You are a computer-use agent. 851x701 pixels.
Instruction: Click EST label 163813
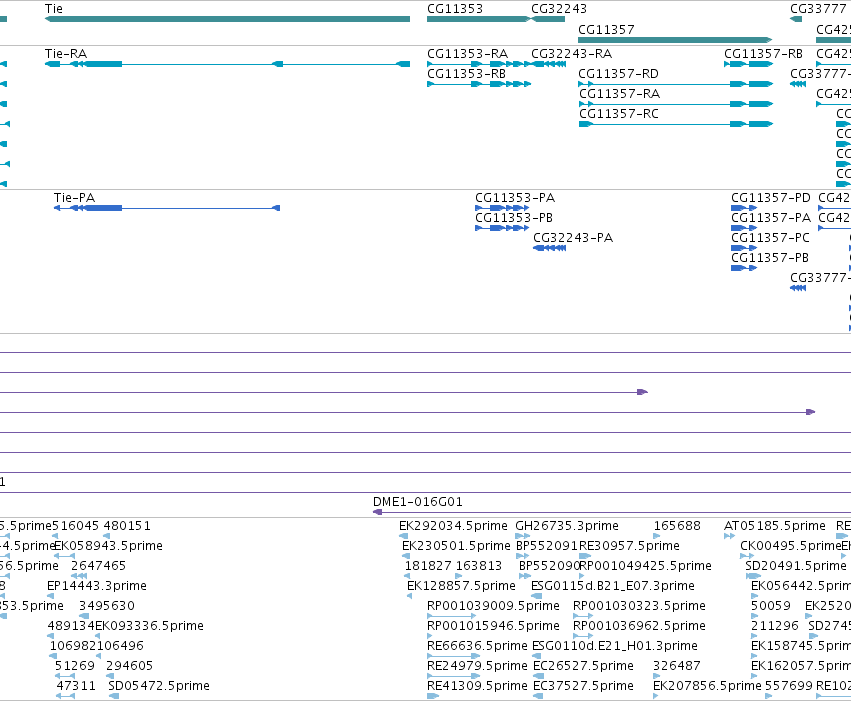point(479,566)
